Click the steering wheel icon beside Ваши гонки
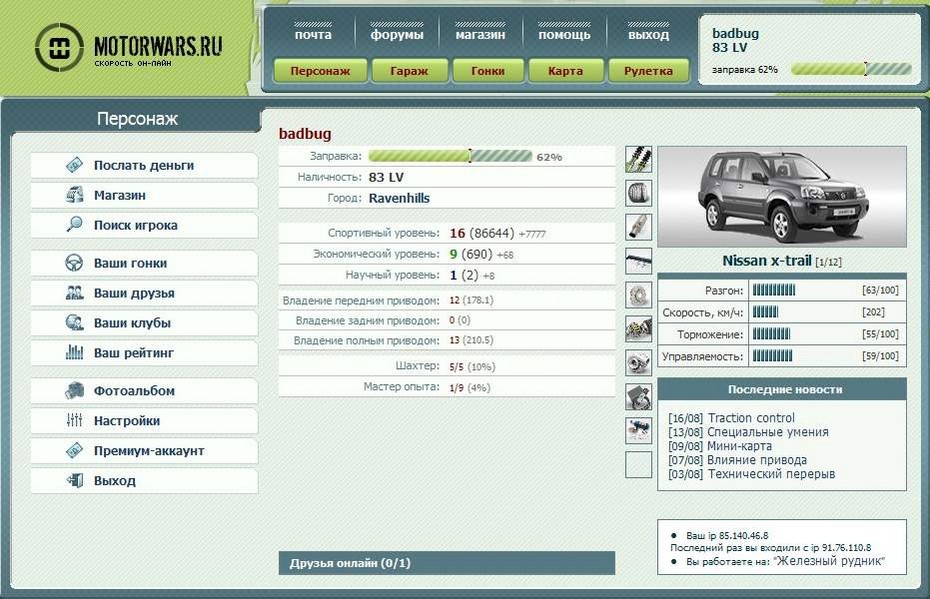The width and height of the screenshot is (930, 599). click(74, 263)
